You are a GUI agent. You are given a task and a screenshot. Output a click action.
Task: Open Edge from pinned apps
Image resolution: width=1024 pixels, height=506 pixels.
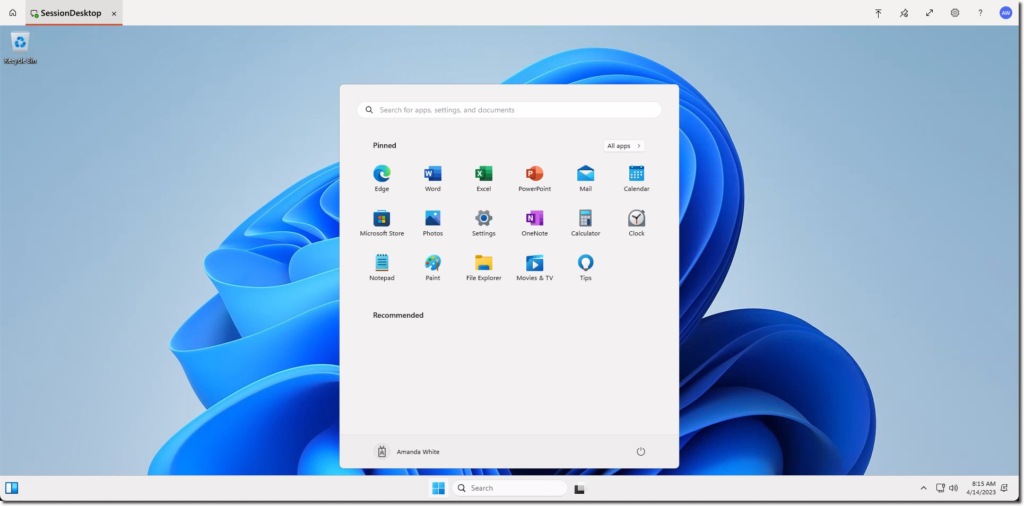[381, 178]
